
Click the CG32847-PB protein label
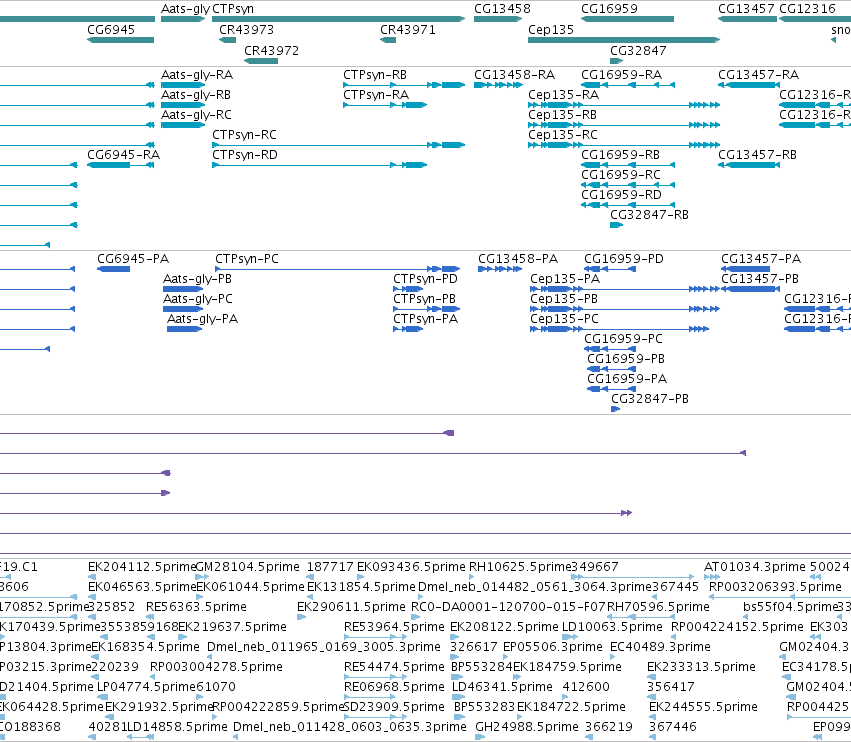(650, 399)
